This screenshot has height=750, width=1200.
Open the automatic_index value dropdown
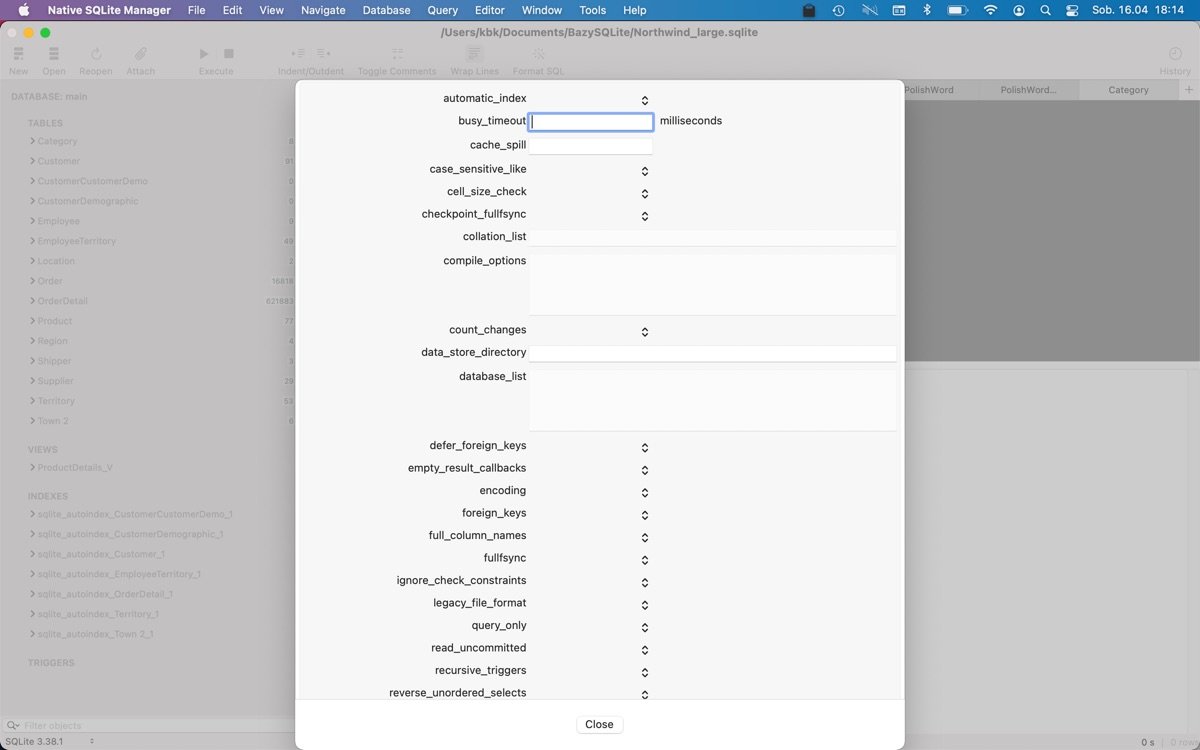[645, 100]
